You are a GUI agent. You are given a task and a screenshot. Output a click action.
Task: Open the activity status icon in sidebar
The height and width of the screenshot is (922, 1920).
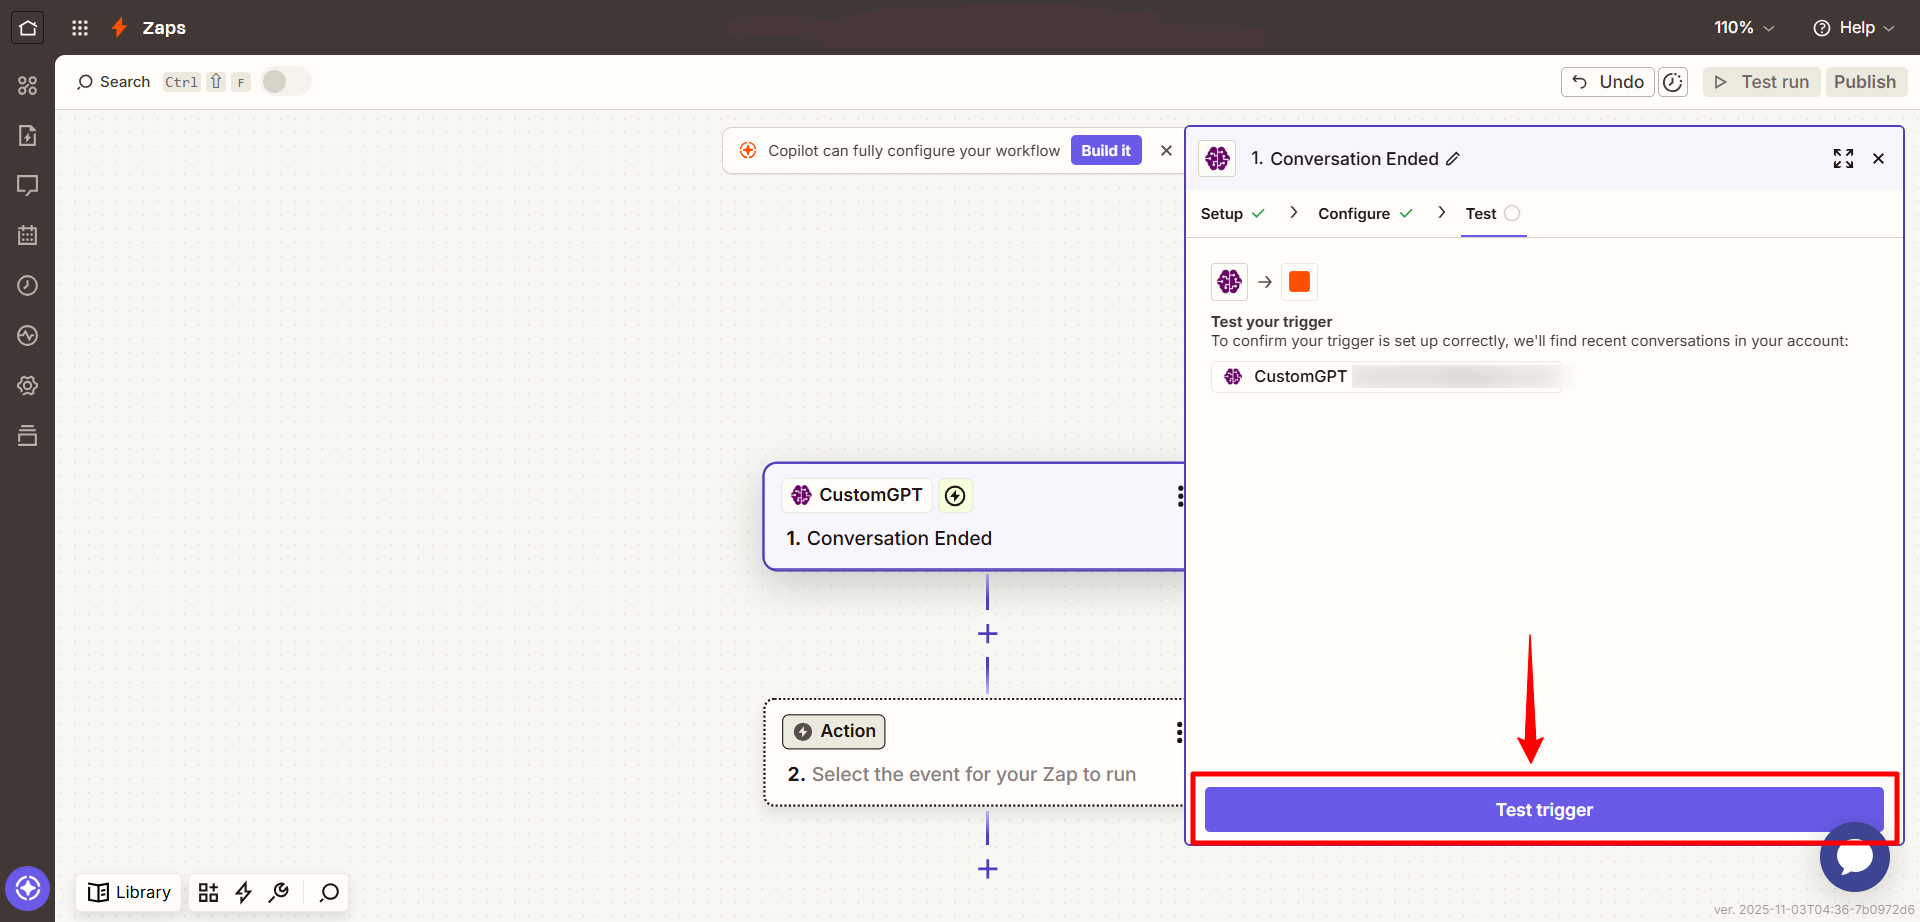point(28,336)
